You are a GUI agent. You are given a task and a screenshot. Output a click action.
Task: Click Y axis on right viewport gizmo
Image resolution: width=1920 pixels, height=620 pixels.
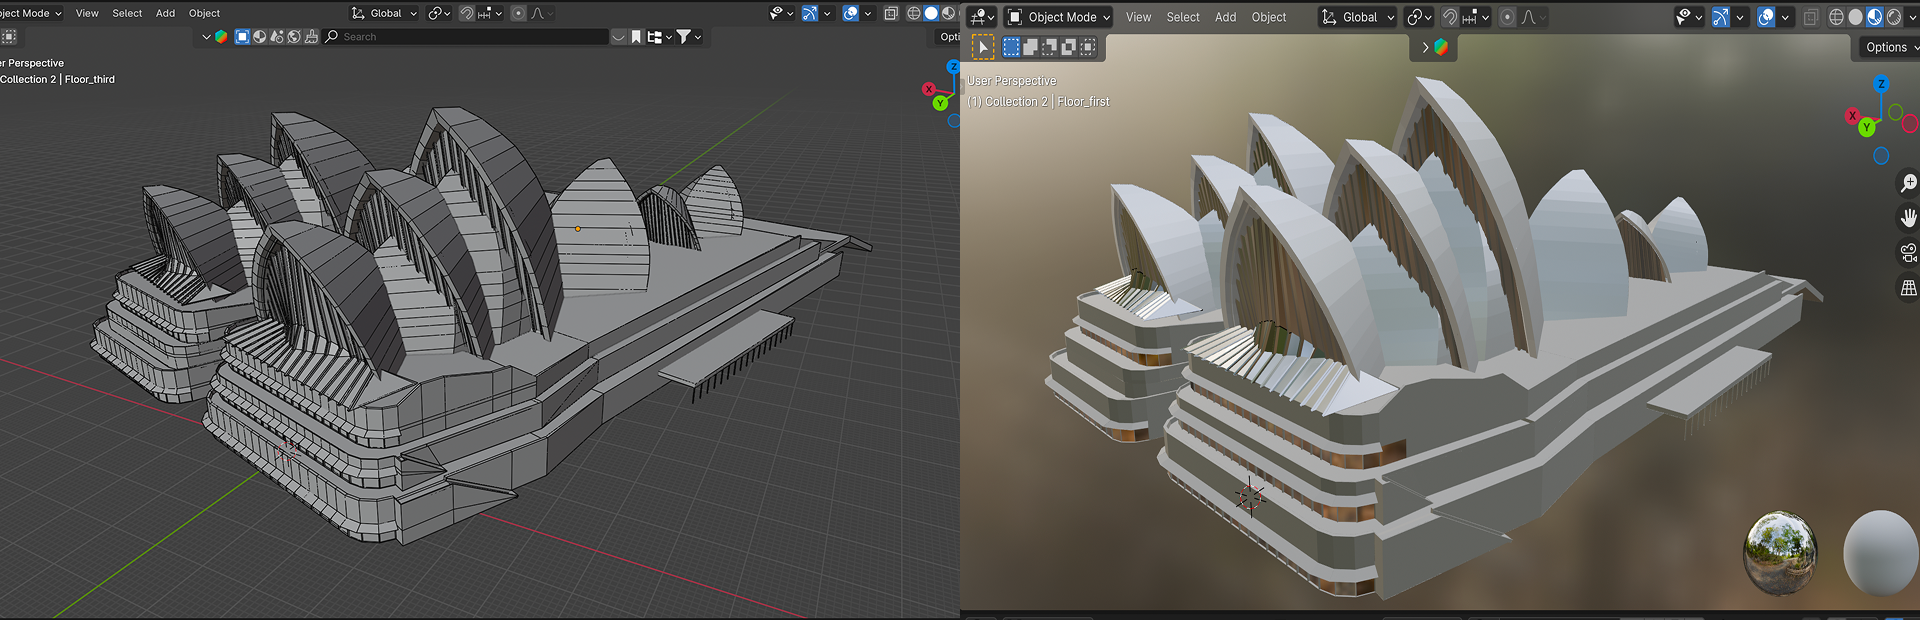1866,127
